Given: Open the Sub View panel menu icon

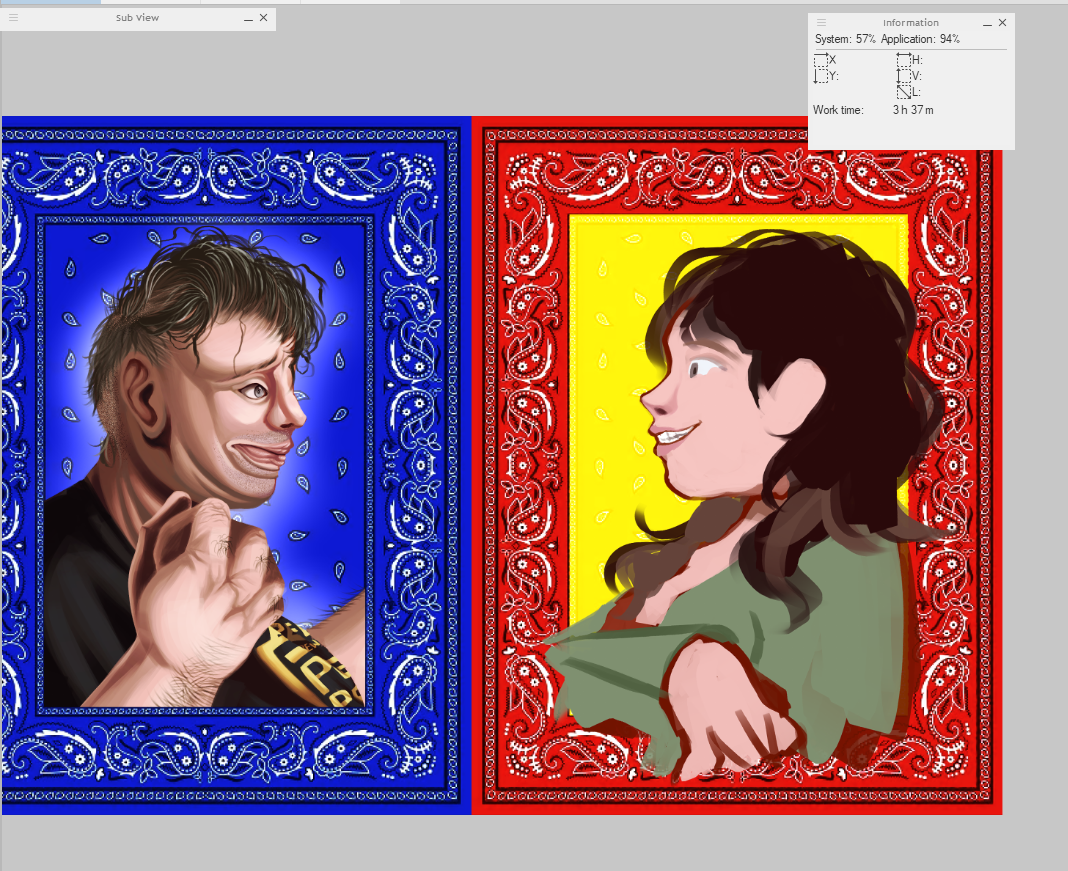Looking at the screenshot, I should 14,18.
